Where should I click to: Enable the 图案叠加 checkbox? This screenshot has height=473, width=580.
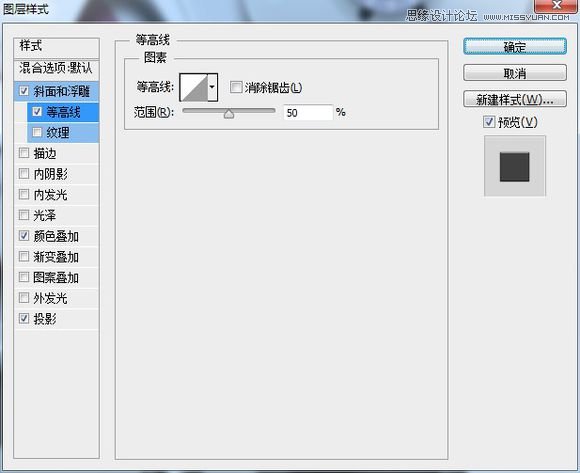pos(24,277)
